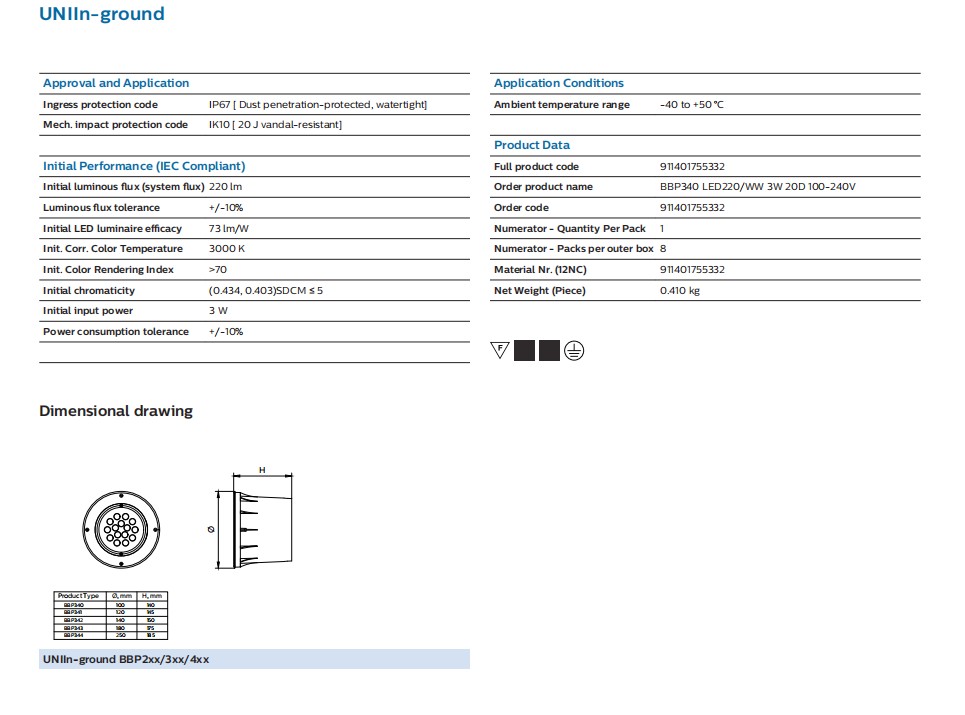
Task: Click the 'Ø, mm' column header
Action: coord(122,596)
